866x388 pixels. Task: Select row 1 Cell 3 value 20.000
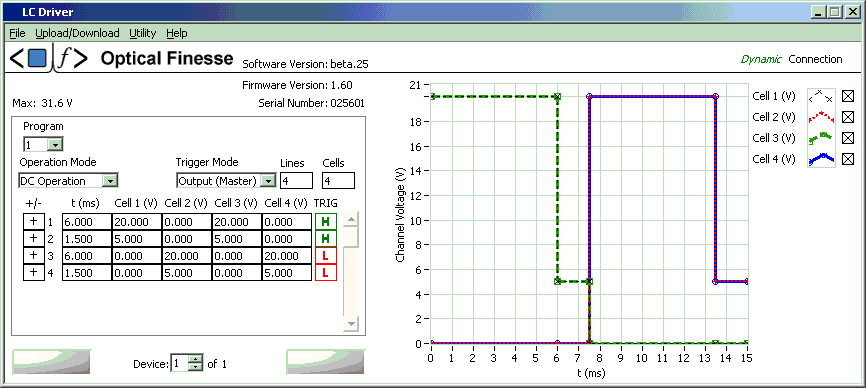tap(237, 222)
